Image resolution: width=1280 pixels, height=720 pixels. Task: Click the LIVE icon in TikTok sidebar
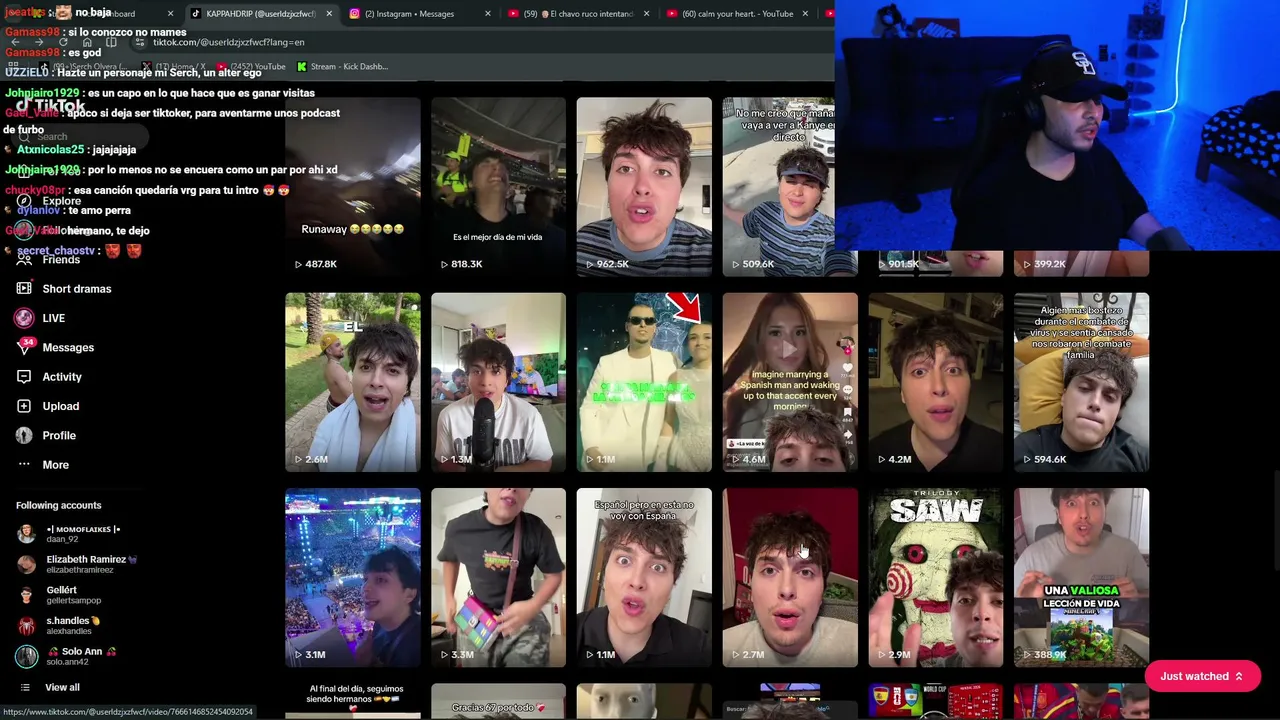24,318
